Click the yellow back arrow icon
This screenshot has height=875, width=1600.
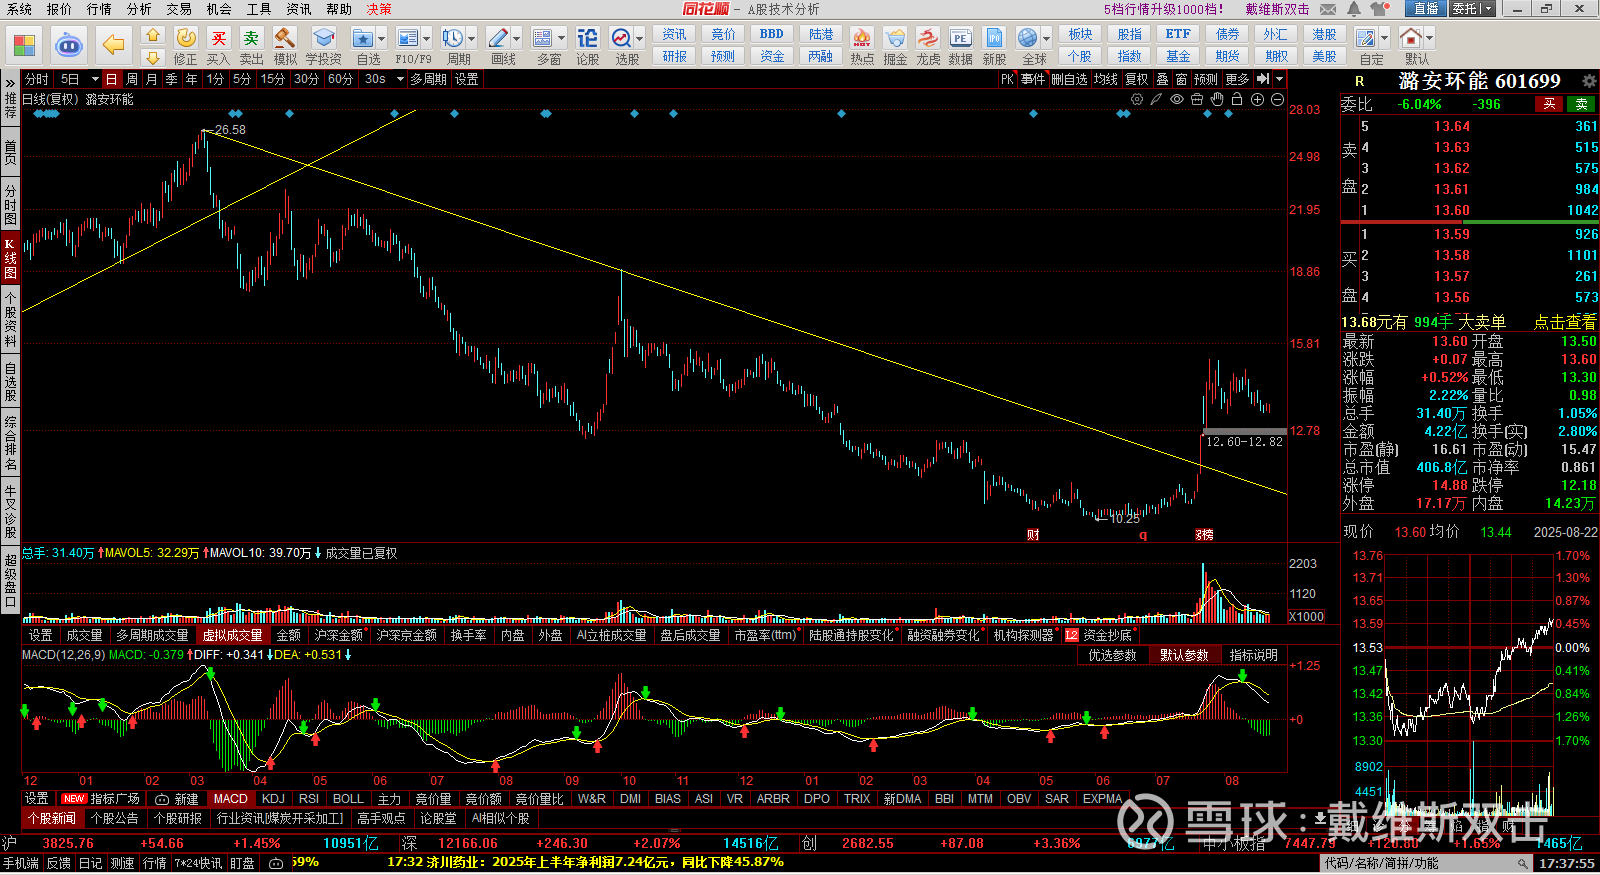tap(114, 45)
